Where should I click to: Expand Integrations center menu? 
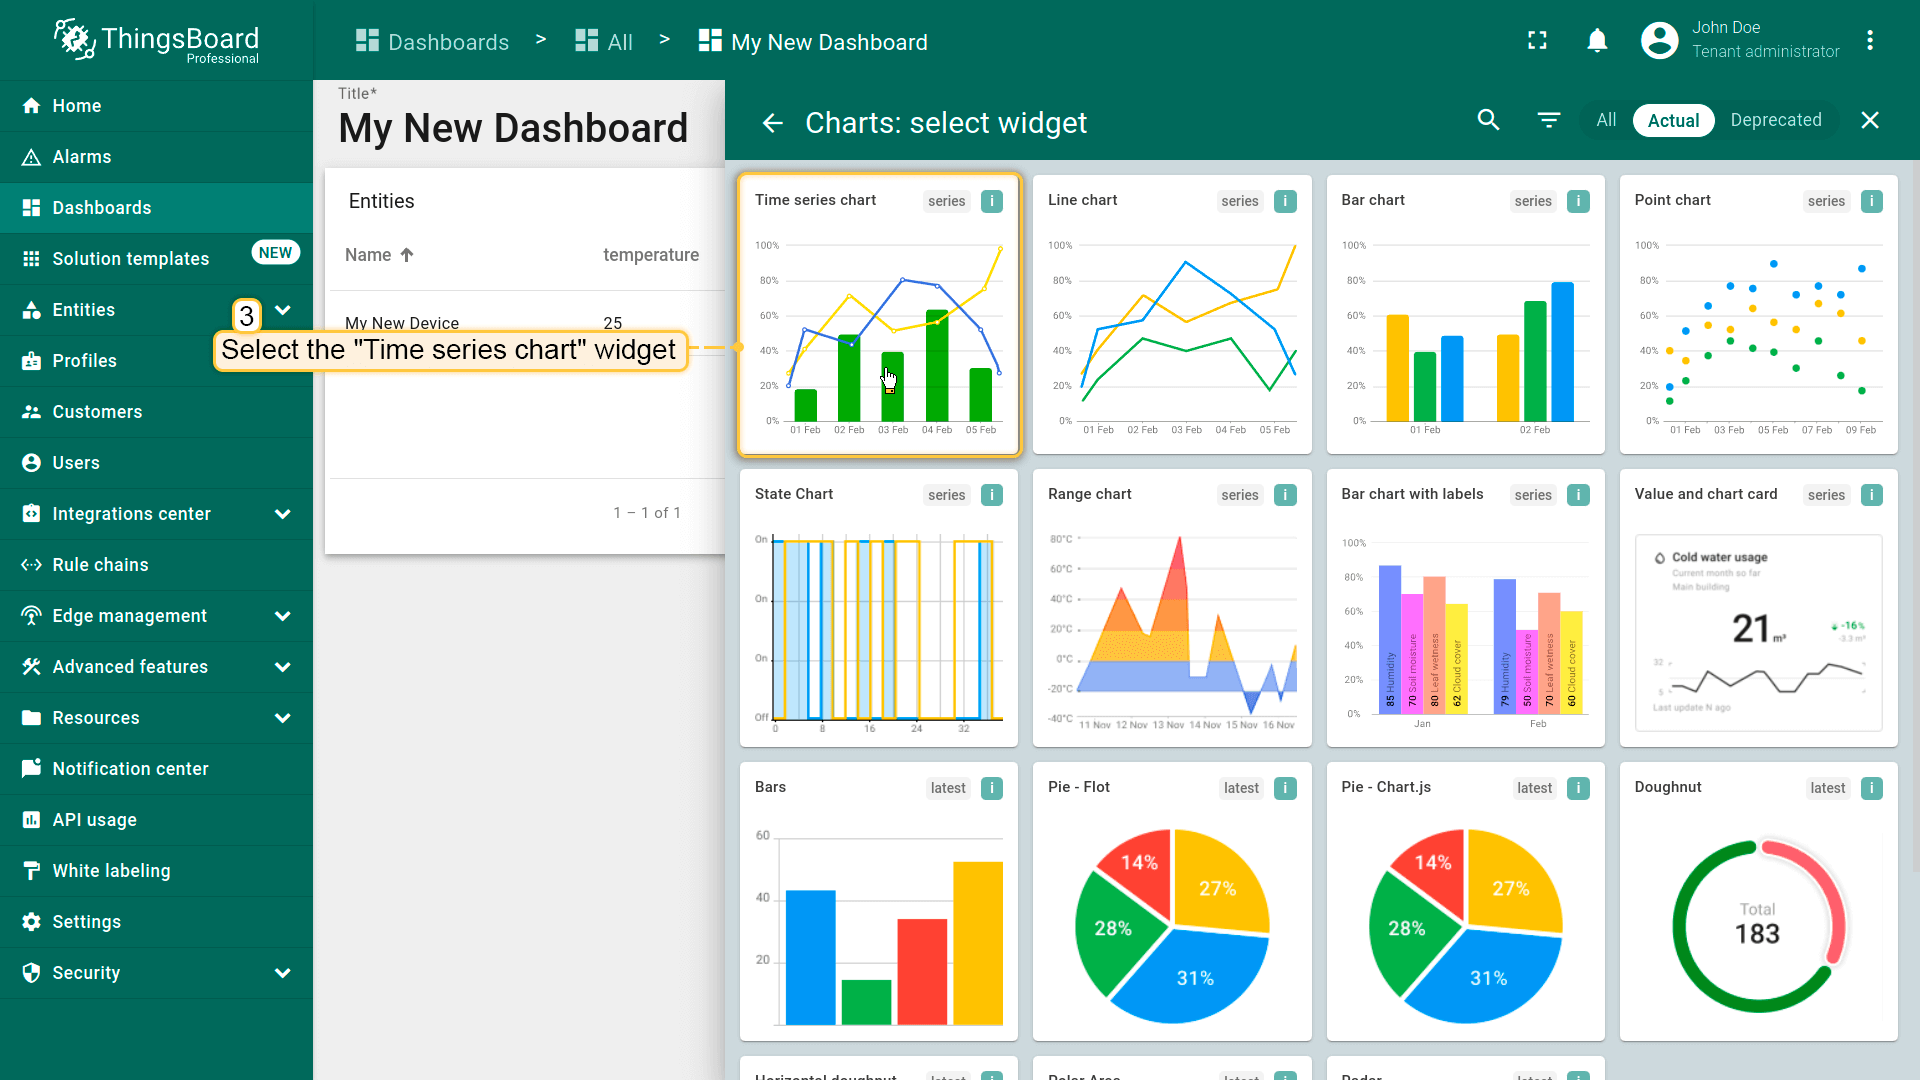pyautogui.click(x=283, y=514)
